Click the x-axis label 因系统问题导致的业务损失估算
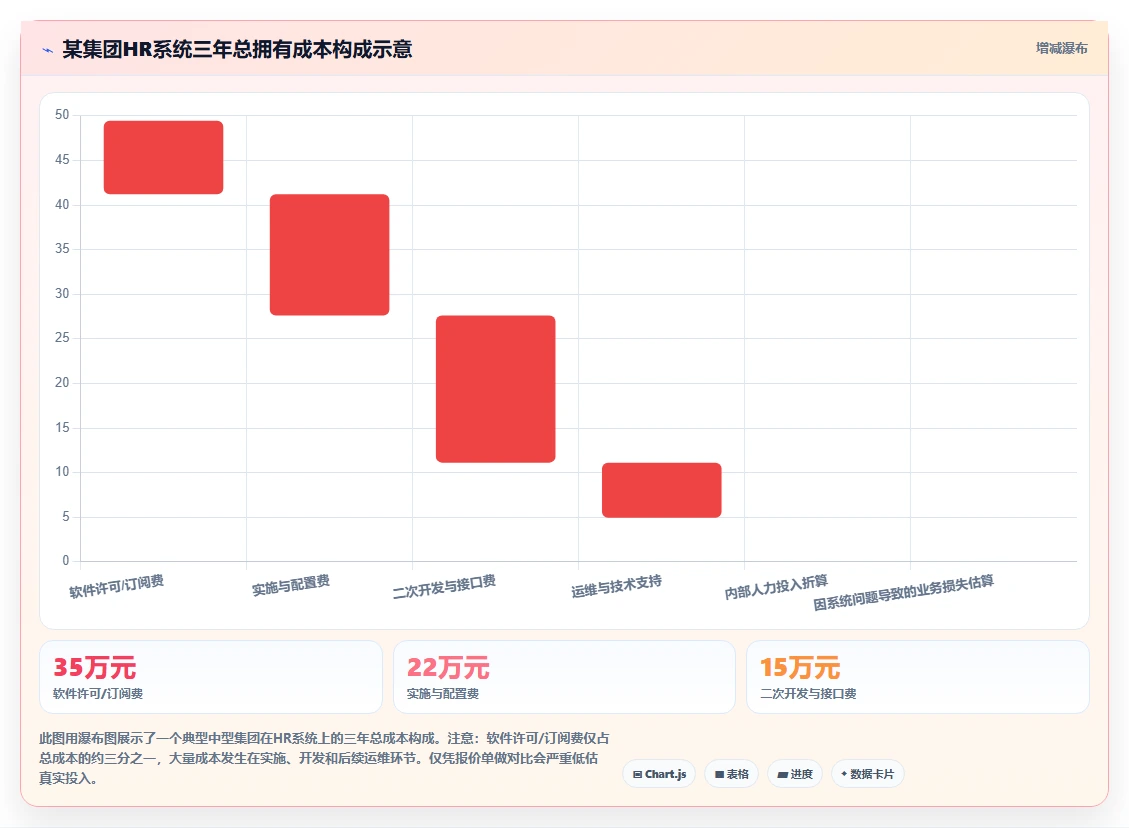The image size is (1129, 828). coord(904,593)
